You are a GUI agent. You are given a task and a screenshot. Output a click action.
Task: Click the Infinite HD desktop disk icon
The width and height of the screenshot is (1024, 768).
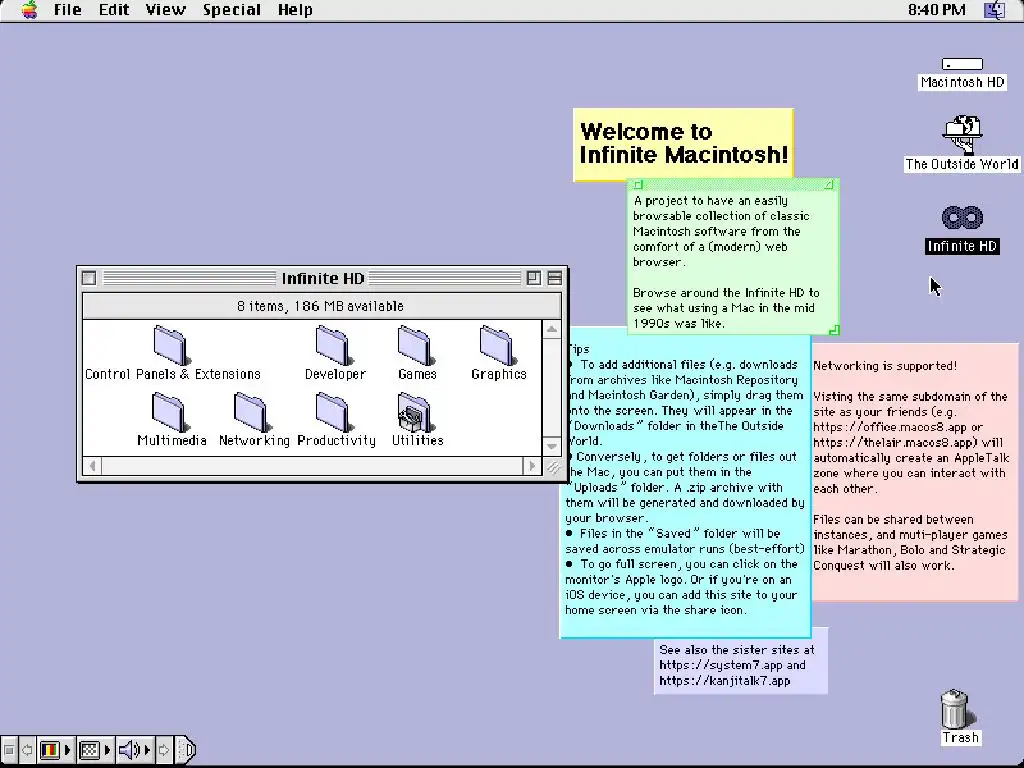coord(962,217)
